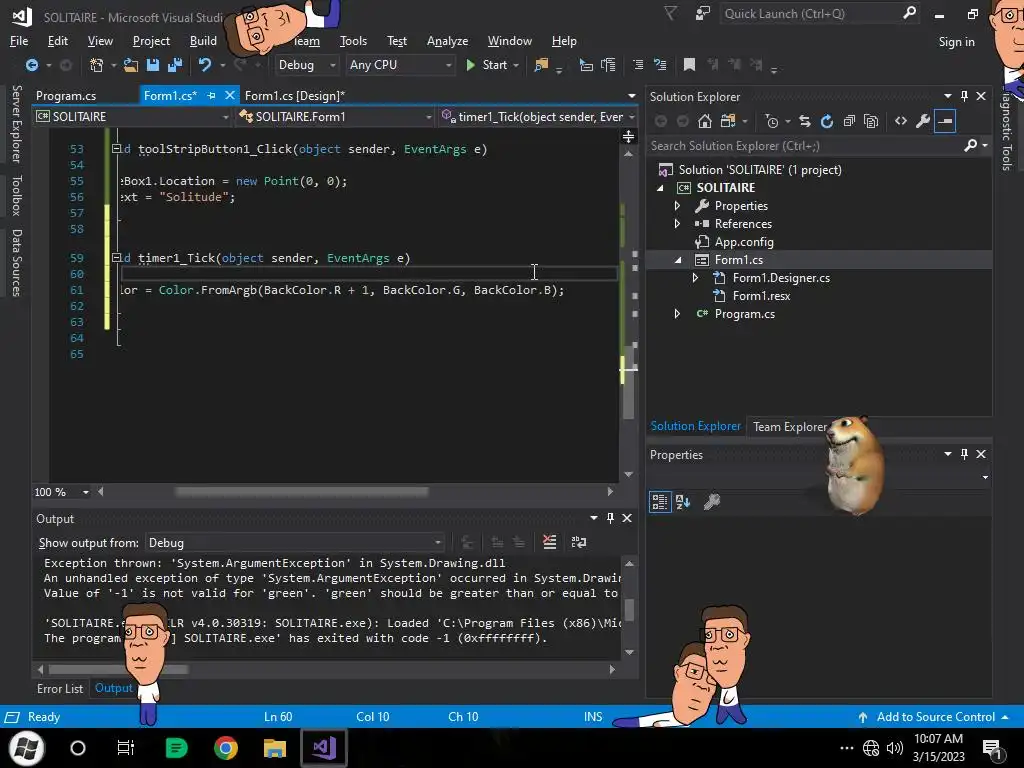
Task: Toggle auto-hide pin on Properties panel
Action: pos(964,454)
